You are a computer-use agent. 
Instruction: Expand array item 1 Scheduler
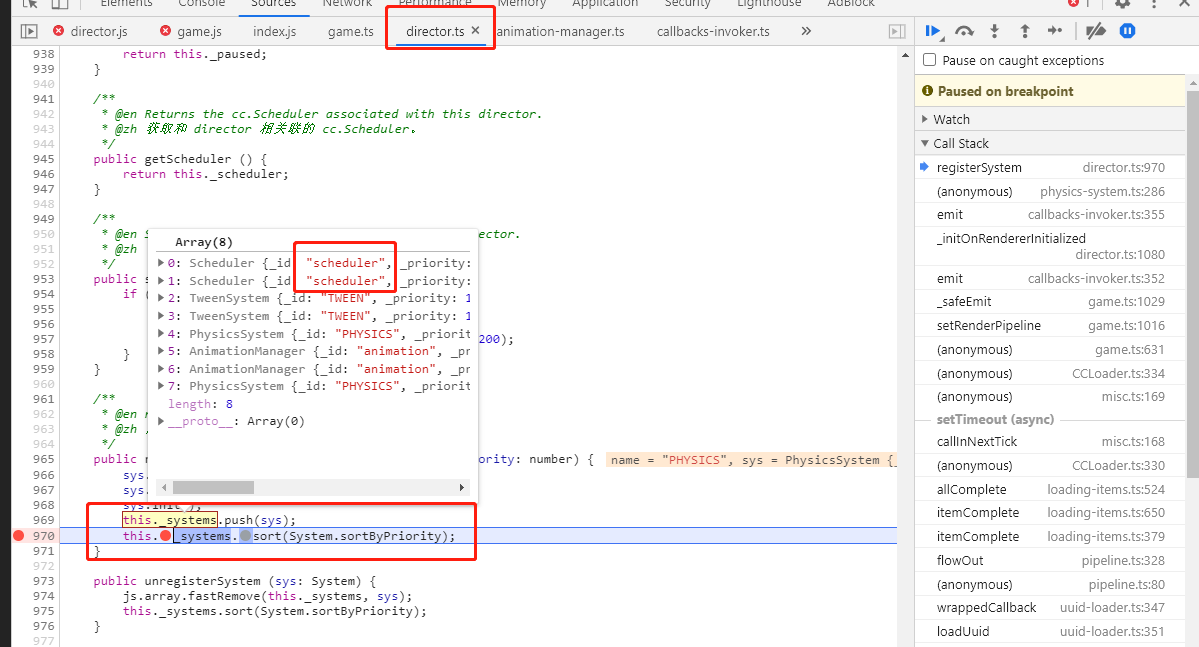pyautogui.click(x=161, y=281)
